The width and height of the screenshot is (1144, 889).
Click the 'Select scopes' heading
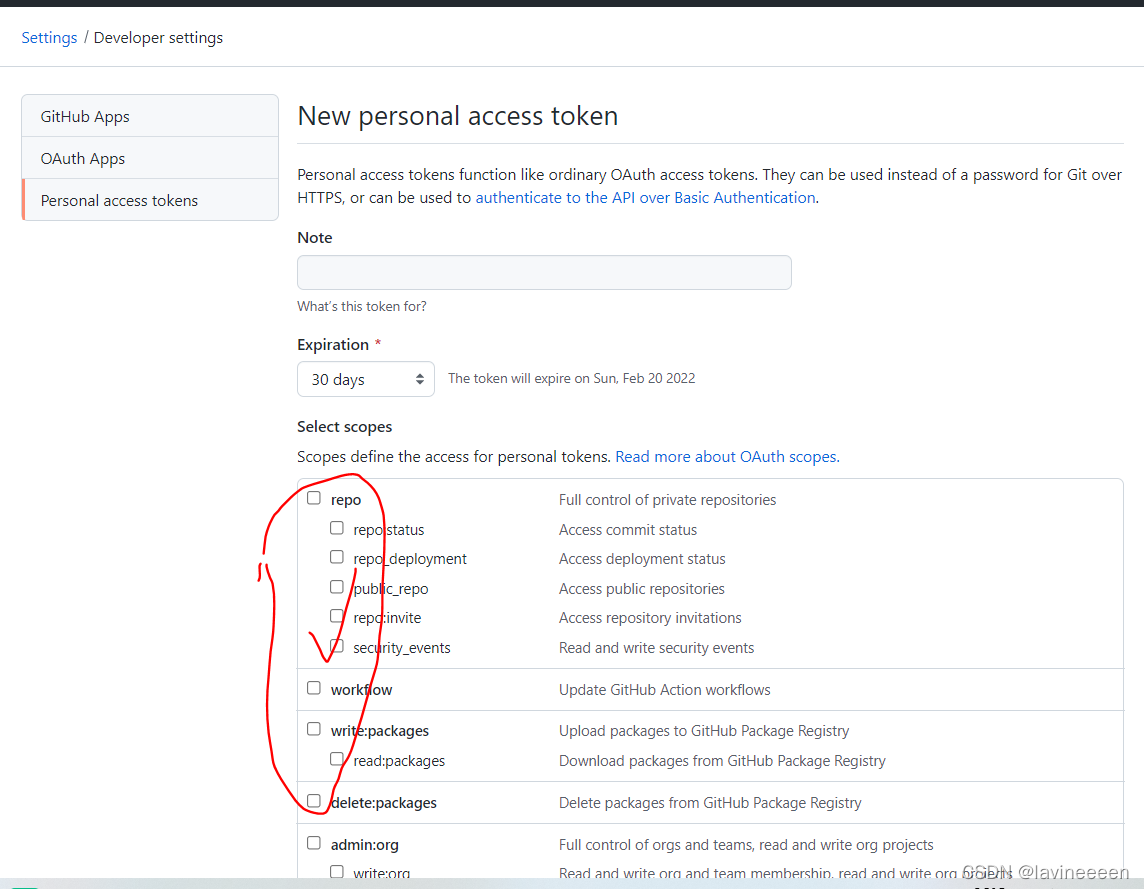coord(344,427)
